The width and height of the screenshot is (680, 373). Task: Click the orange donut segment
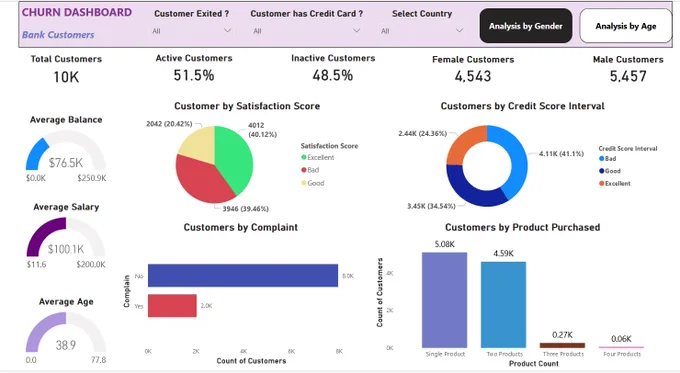[x=462, y=141]
